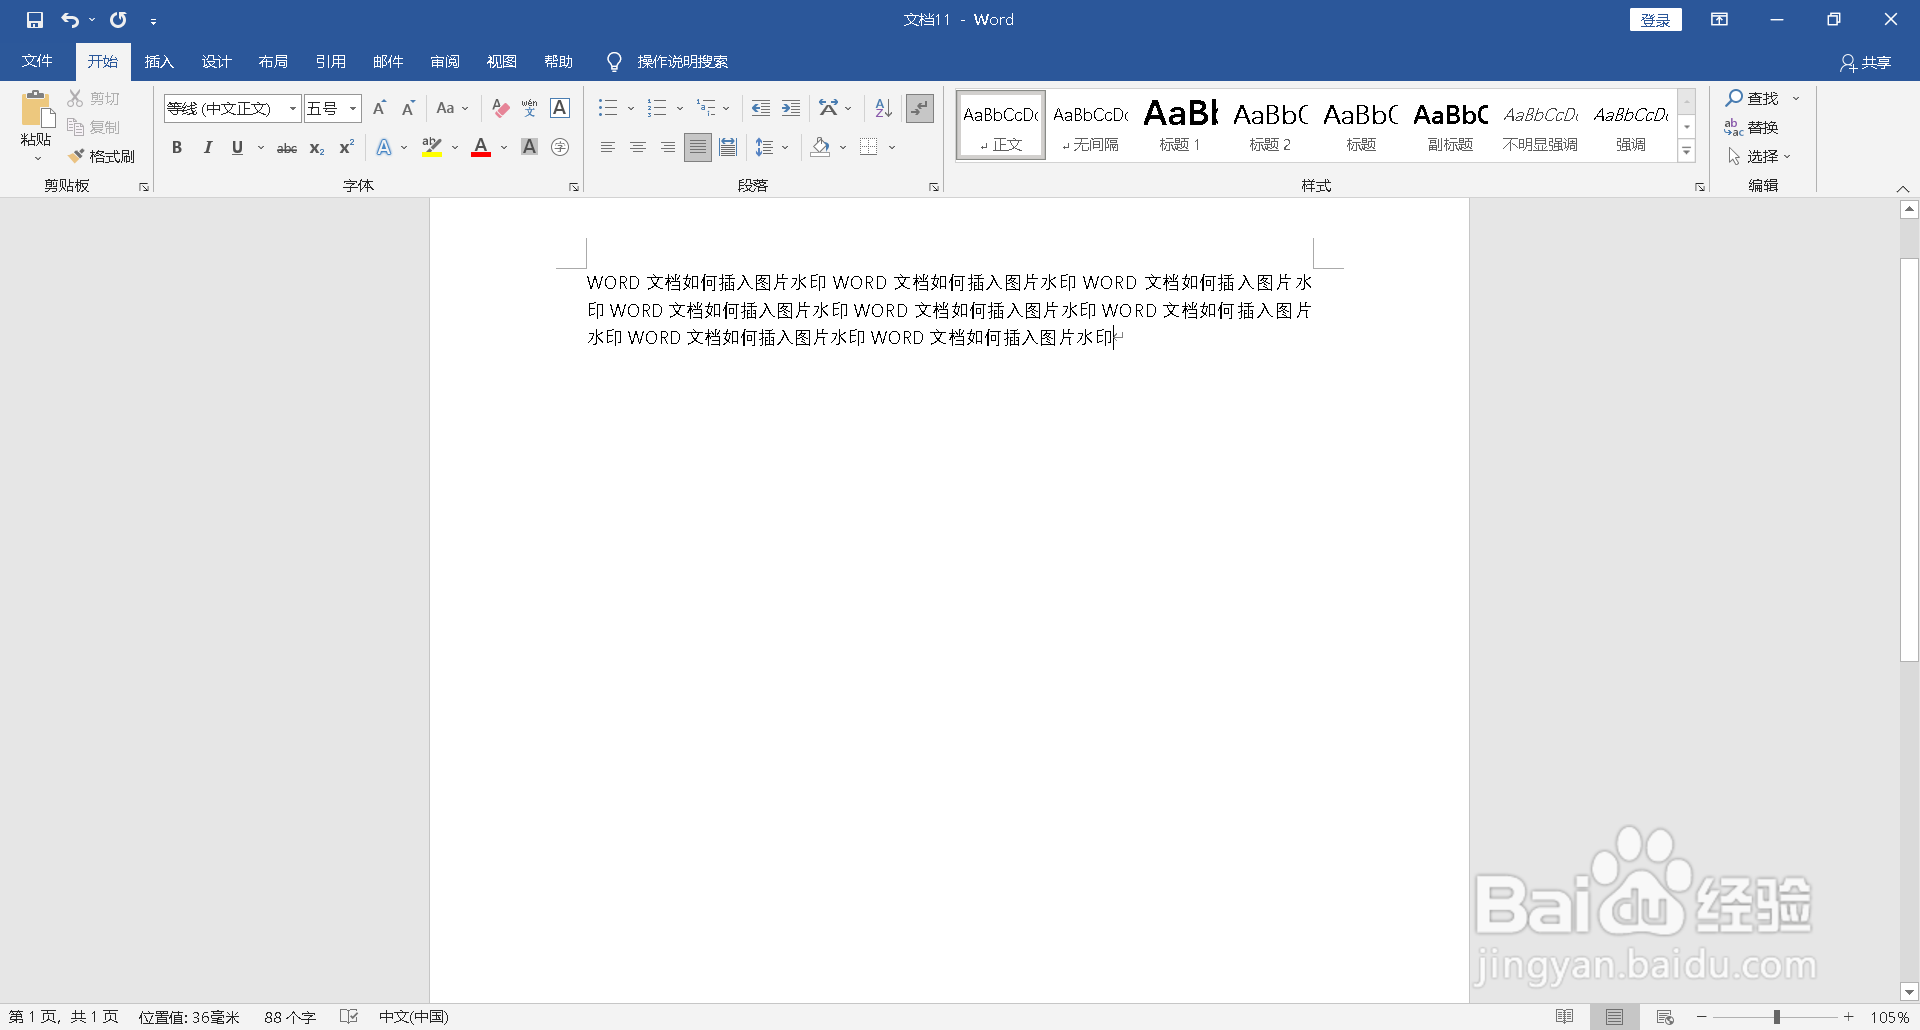Click the Find magnifier button
Screen dimensions: 1920x1030
pyautogui.click(x=1752, y=98)
